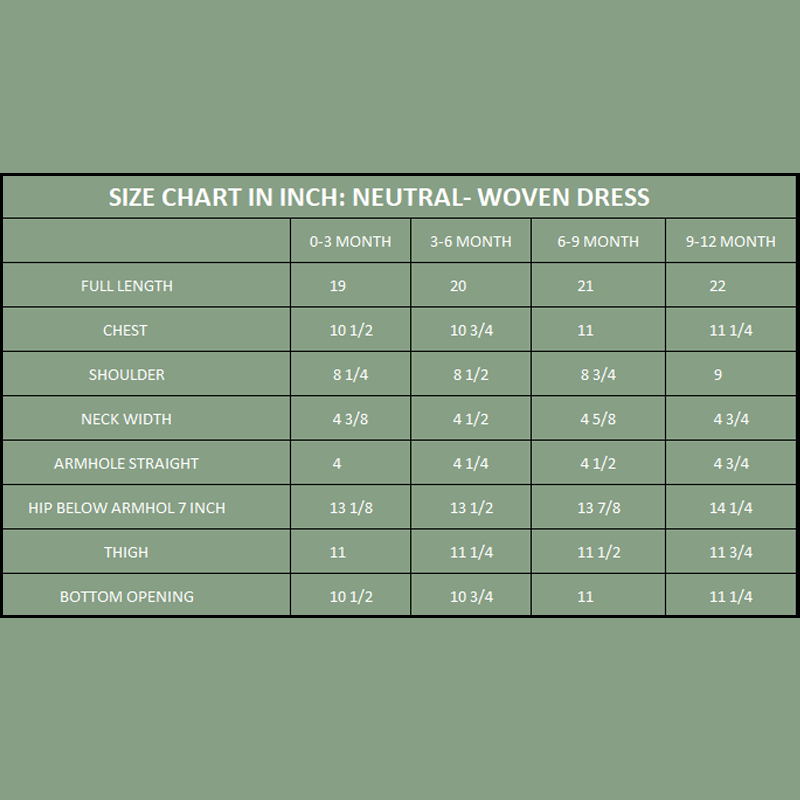Viewport: 800px width, 800px height.
Task: Select hip value 13 7/8 cell
Action: (x=599, y=508)
